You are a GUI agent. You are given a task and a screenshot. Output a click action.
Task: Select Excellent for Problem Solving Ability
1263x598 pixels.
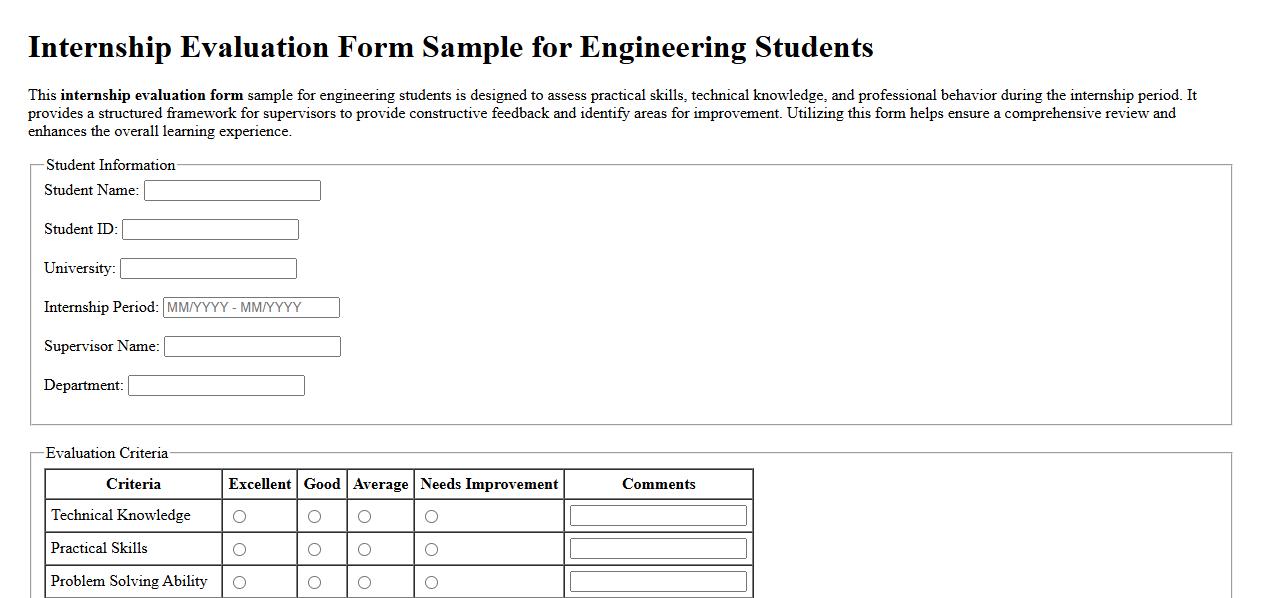(238, 581)
